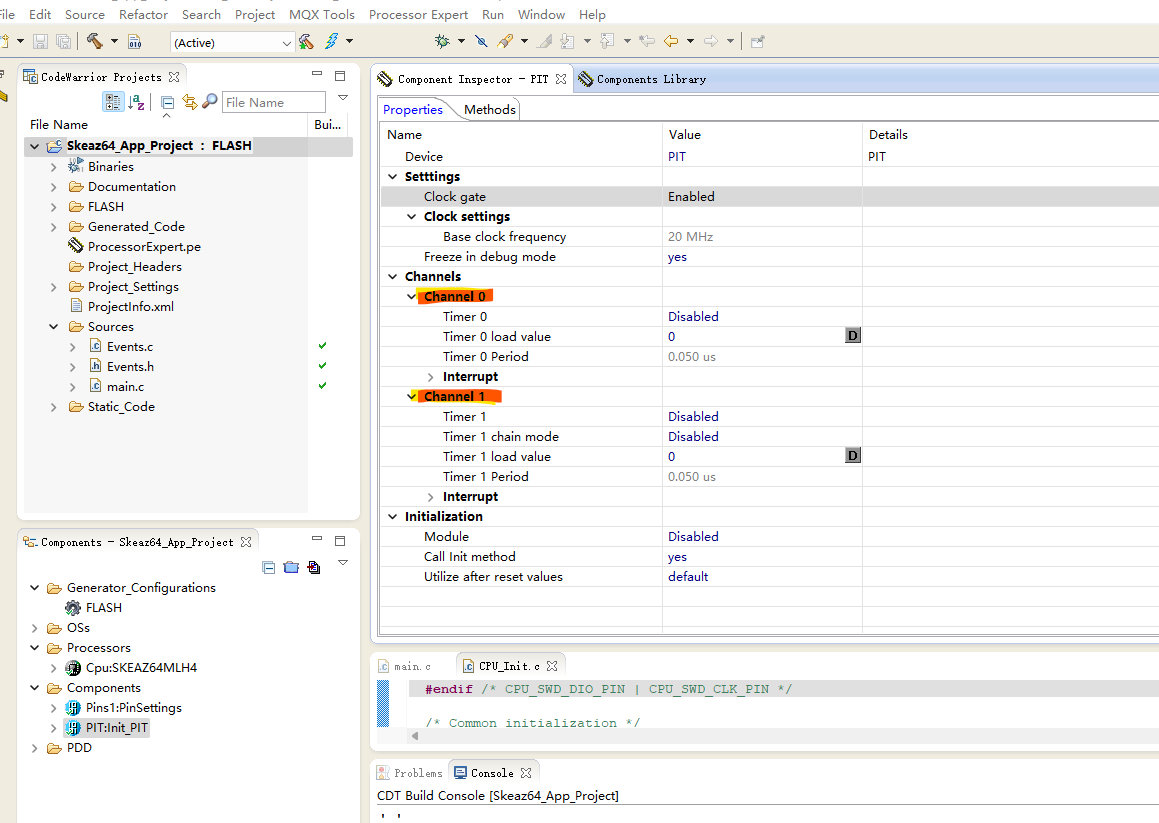Collapse all nodes in the Projects tree

[166, 101]
